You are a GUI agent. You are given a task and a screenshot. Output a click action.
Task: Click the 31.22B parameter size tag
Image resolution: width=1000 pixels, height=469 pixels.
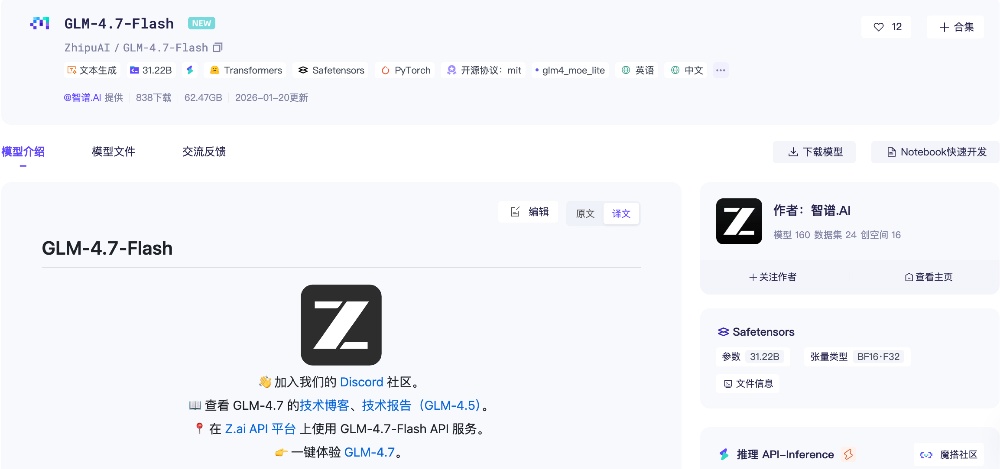(151, 70)
